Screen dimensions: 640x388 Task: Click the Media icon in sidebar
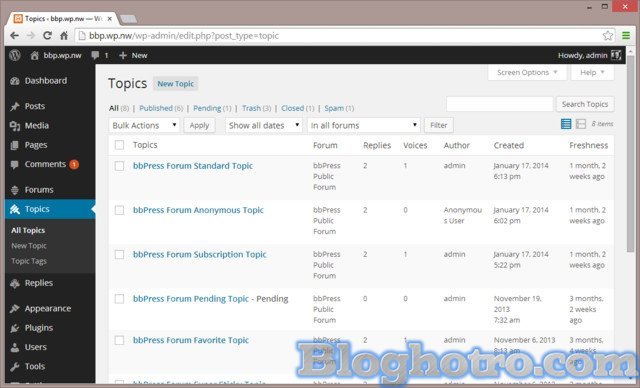(15, 126)
